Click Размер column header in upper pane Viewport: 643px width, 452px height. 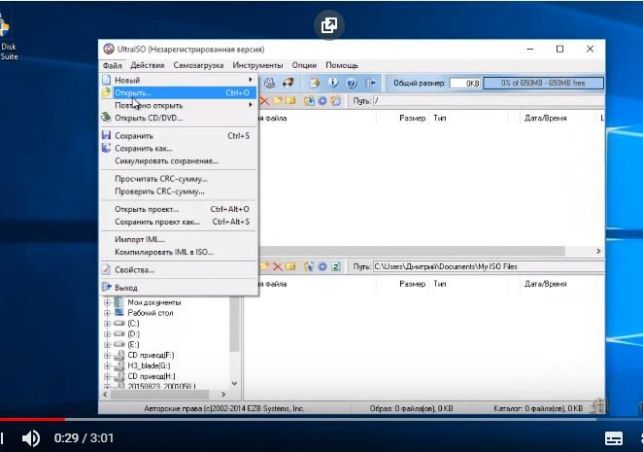pyautogui.click(x=413, y=118)
